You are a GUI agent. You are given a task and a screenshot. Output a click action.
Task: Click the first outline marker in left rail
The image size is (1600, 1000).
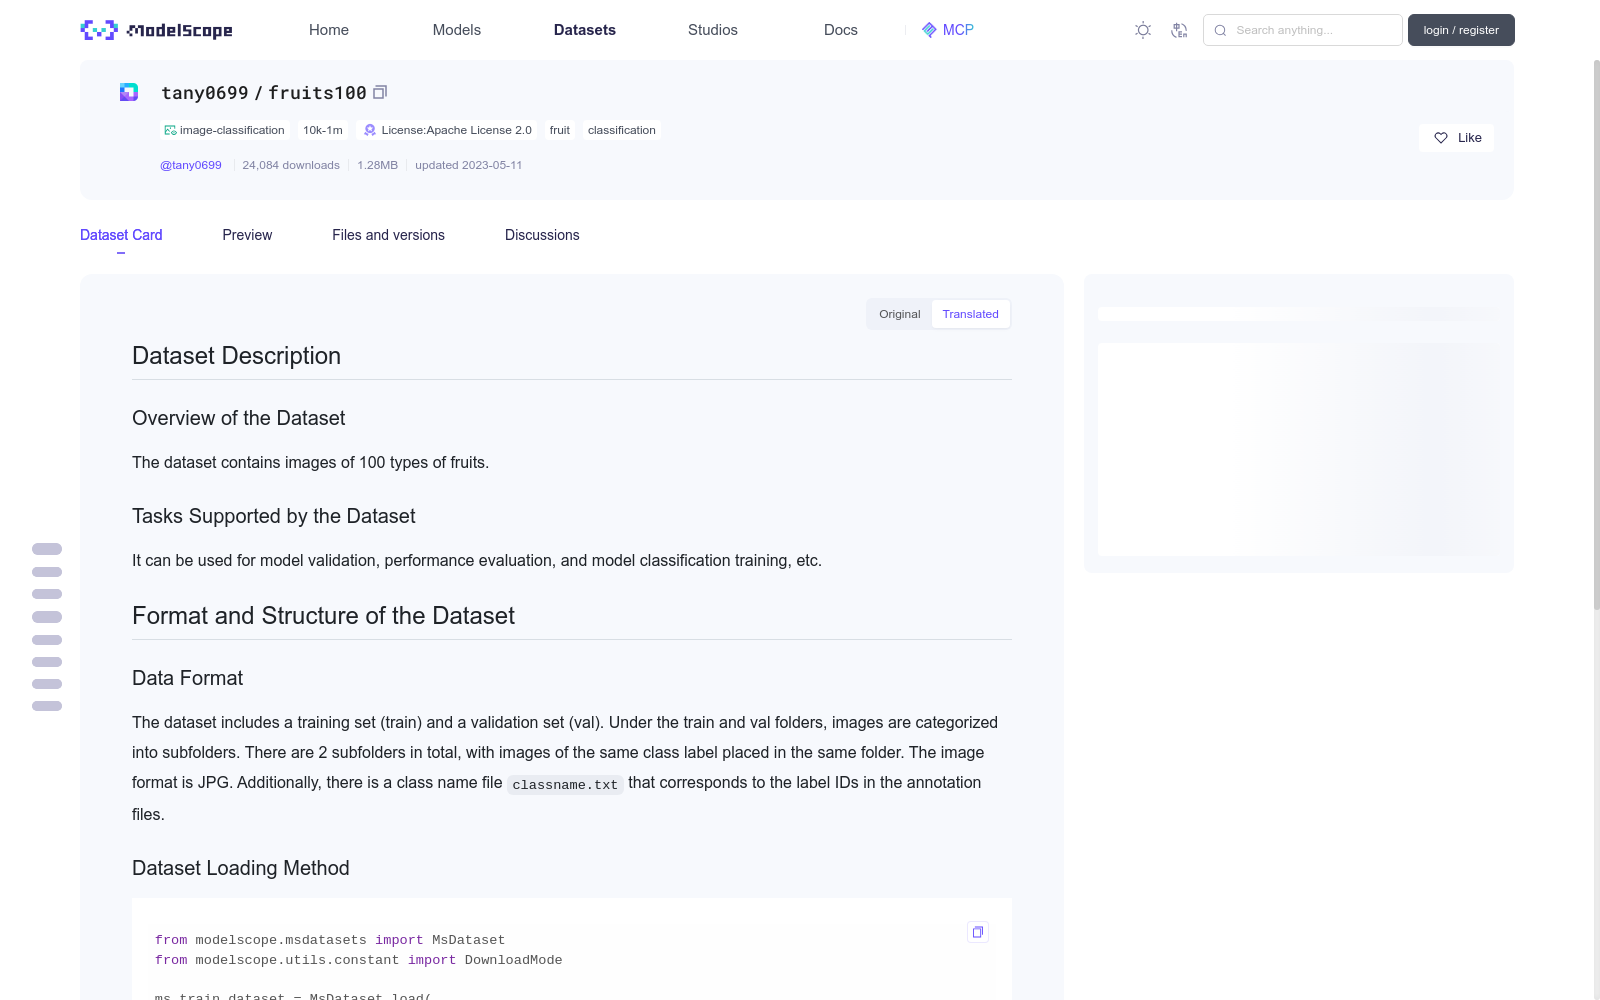tap(47, 549)
